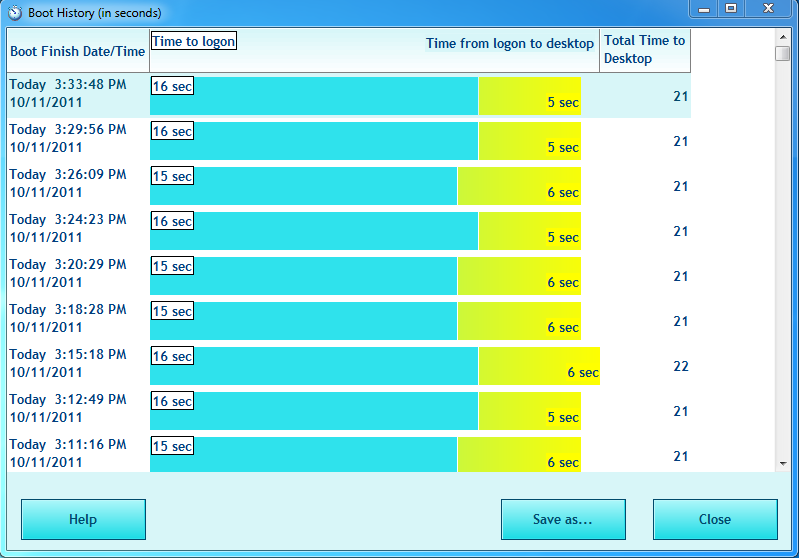Select the 3:12:49 PM boot entry

click(x=349, y=410)
